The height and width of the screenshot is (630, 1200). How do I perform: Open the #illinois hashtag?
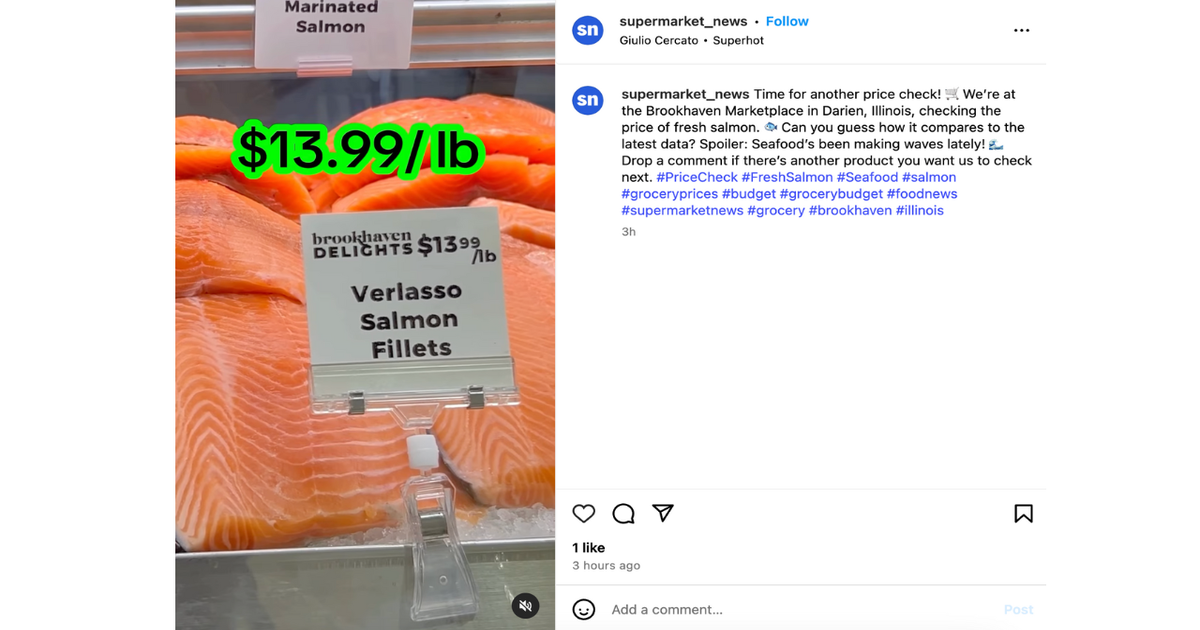point(920,210)
